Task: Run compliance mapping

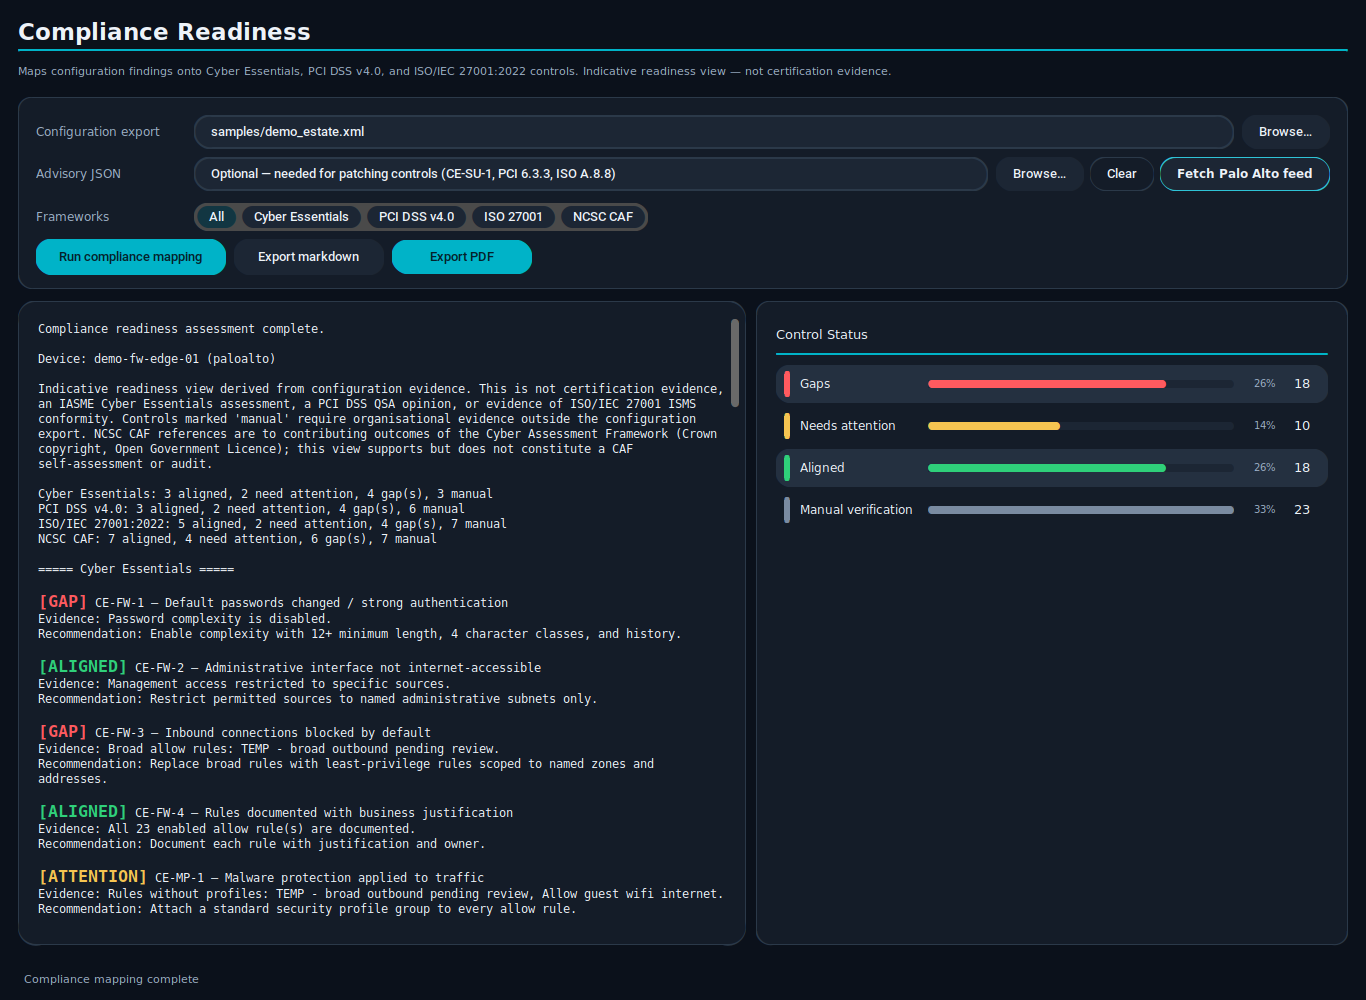Action: (x=130, y=257)
